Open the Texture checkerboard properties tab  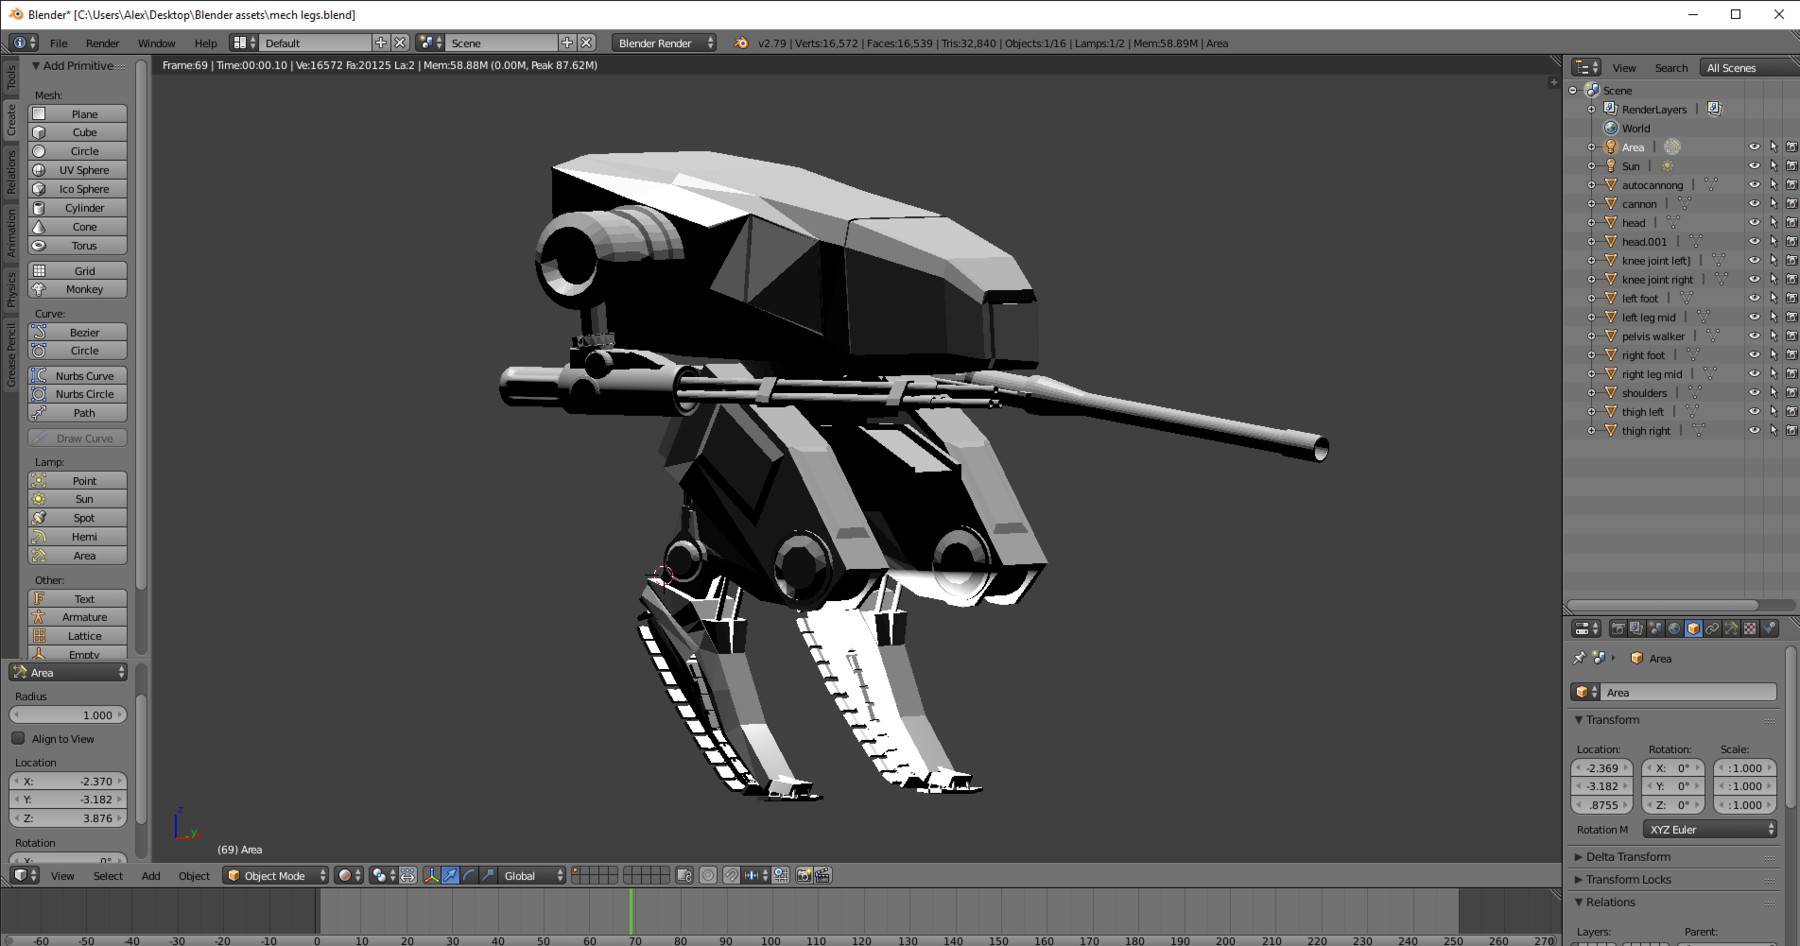click(1750, 629)
